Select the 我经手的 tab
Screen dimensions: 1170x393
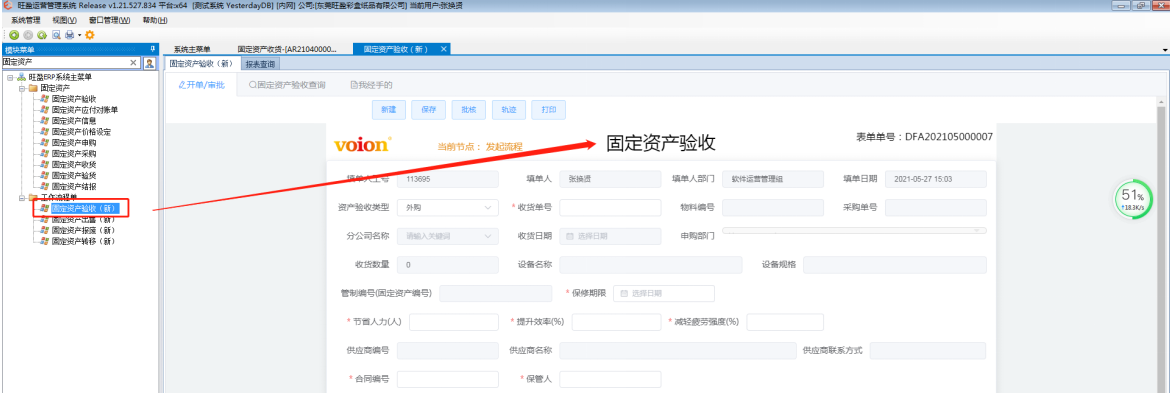coord(372,85)
